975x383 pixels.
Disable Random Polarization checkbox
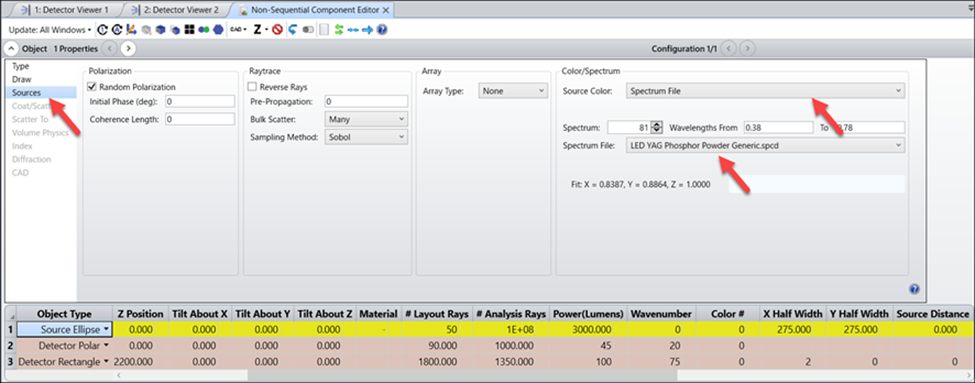click(x=93, y=87)
